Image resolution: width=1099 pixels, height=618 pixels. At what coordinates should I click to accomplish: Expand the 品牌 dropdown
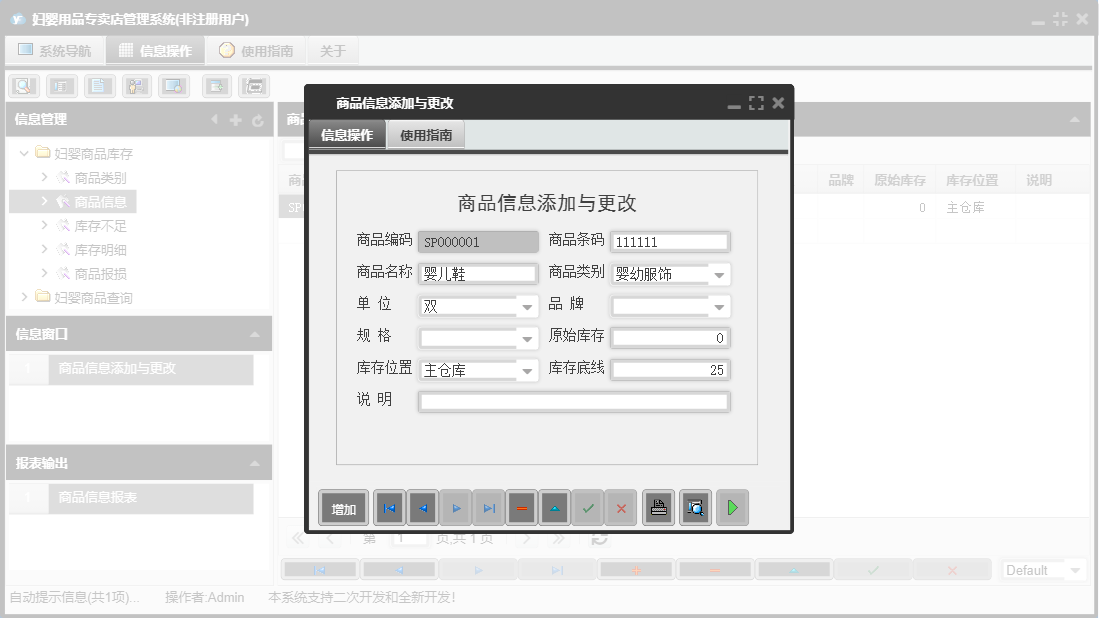pos(719,307)
